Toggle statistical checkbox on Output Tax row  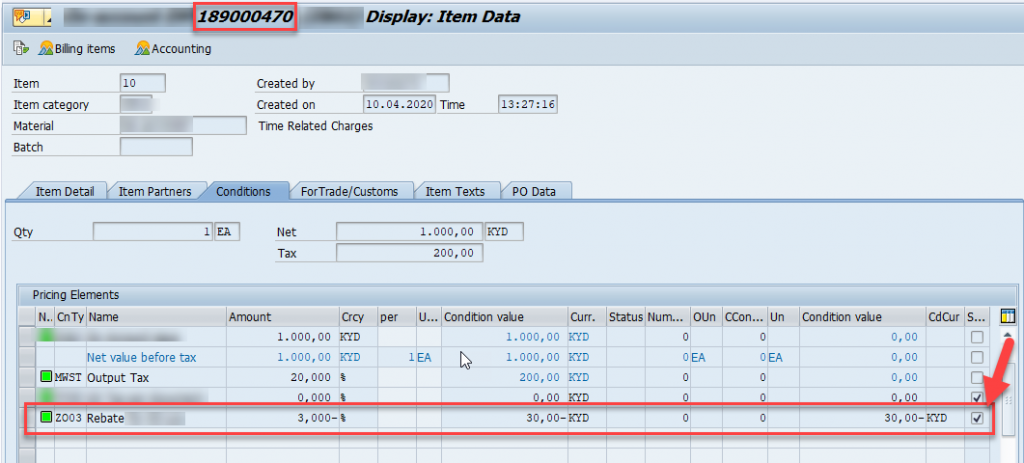(976, 377)
